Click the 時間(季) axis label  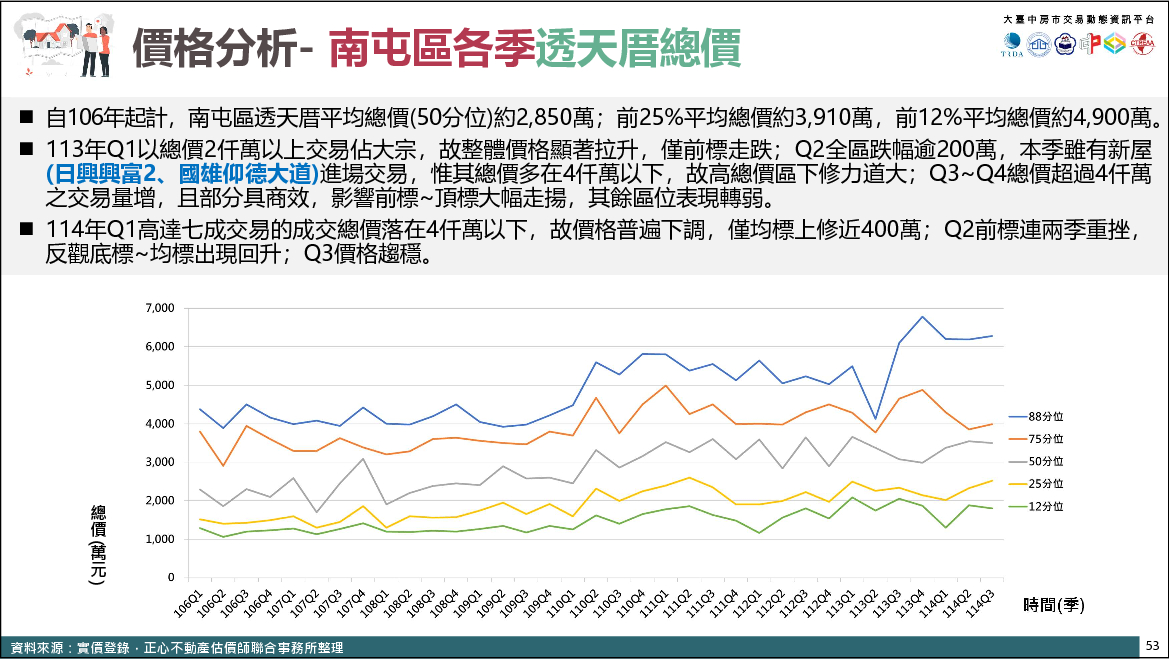(x=1053, y=604)
